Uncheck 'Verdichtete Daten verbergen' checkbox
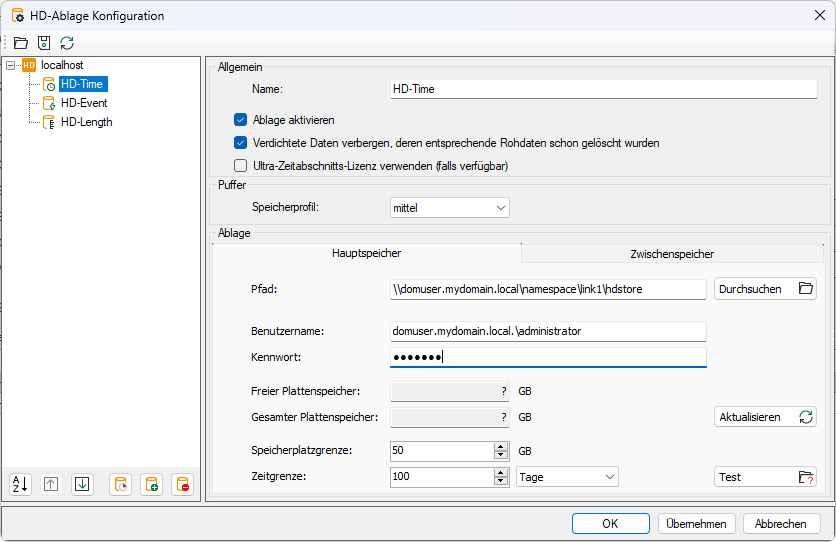The height and width of the screenshot is (542, 836). (240, 143)
